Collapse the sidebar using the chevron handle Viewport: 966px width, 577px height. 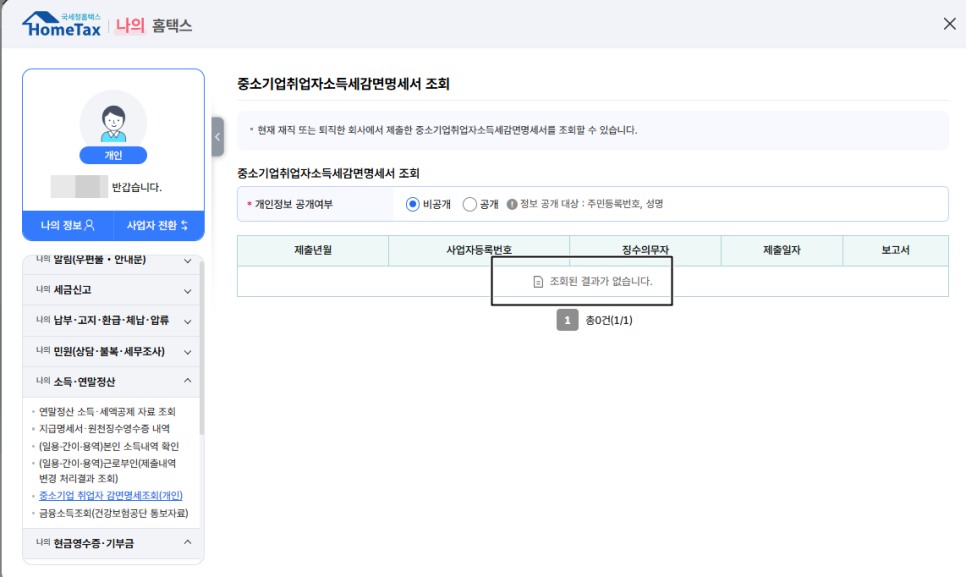coord(217,137)
